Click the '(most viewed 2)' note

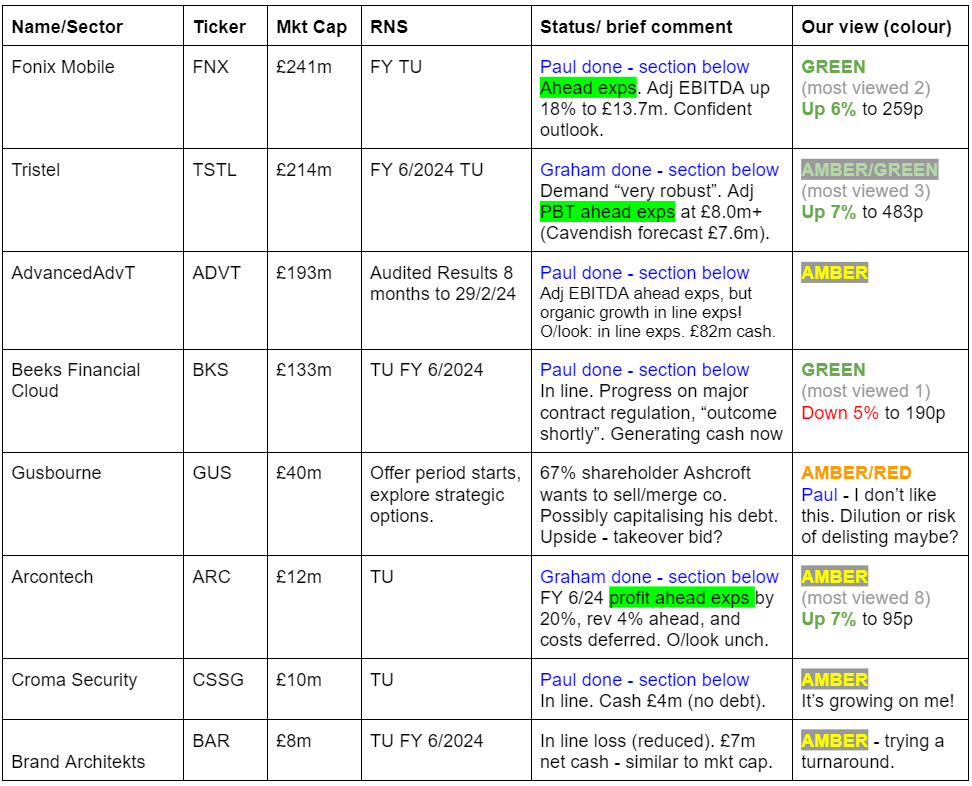(x=865, y=88)
